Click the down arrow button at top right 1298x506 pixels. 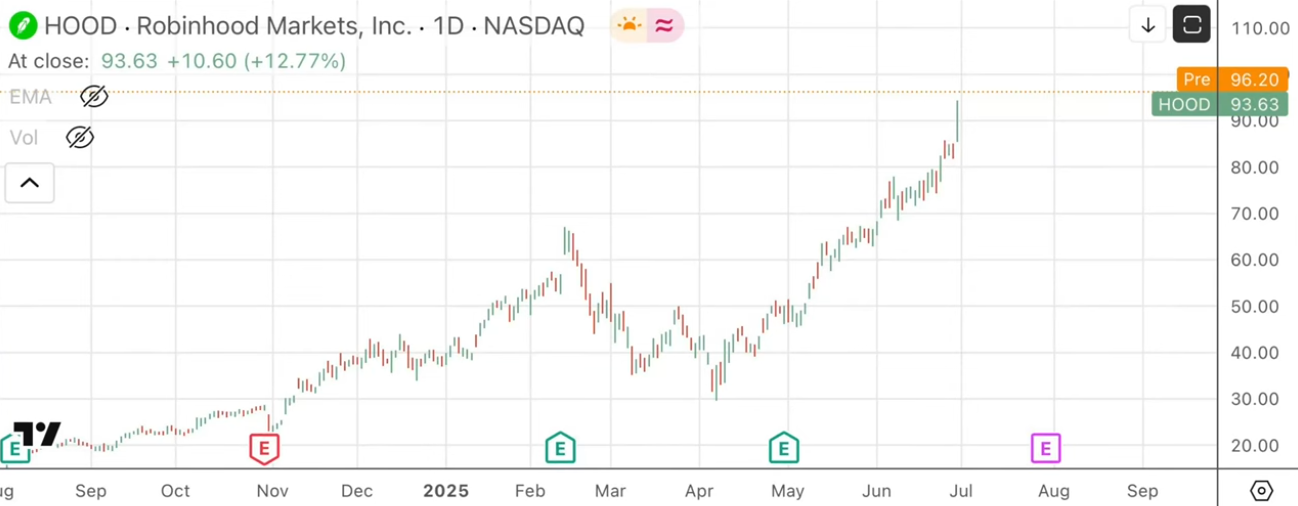pyautogui.click(x=1148, y=26)
